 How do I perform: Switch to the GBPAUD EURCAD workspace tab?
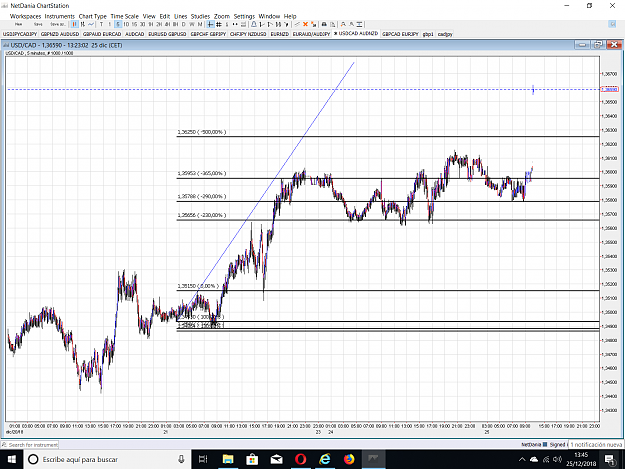102,34
